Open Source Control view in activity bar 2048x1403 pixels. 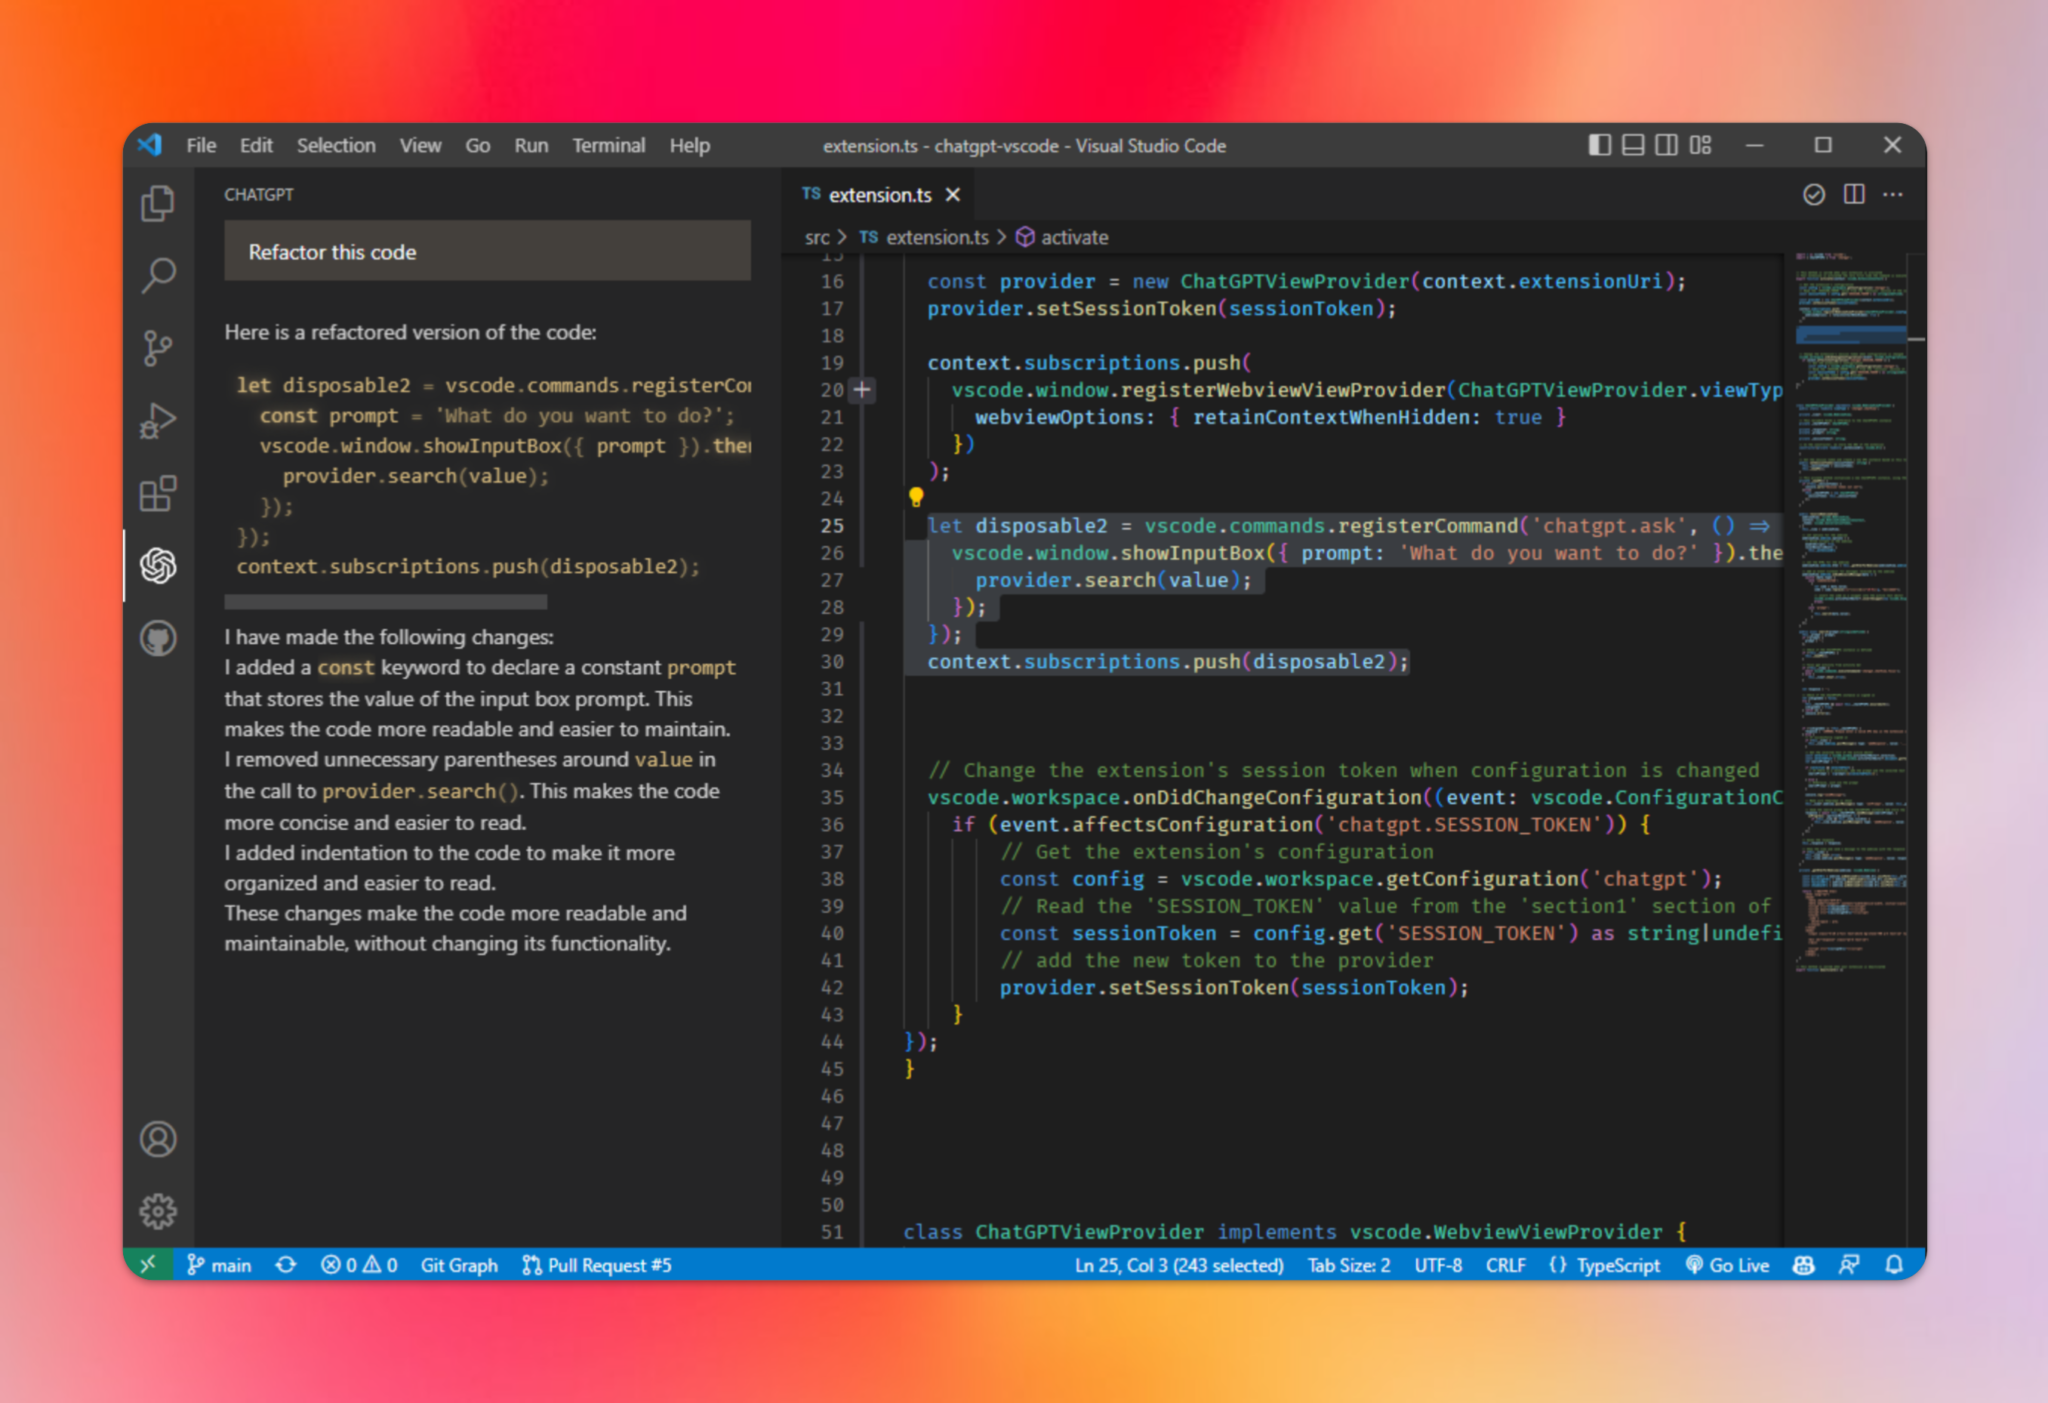pos(158,348)
